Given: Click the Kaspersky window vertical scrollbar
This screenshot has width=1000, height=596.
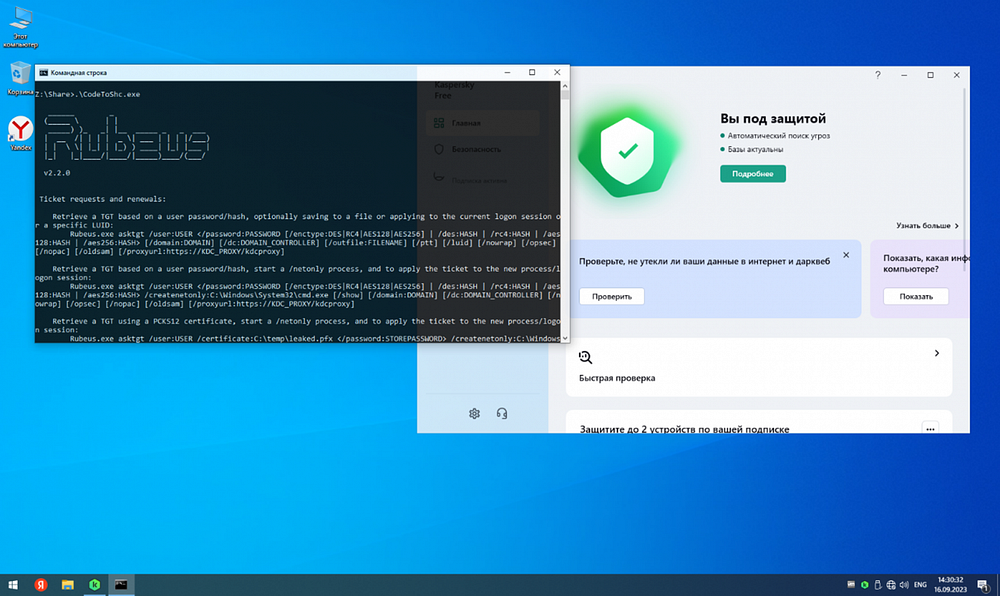Looking at the screenshot, I should click(x=964, y=180).
